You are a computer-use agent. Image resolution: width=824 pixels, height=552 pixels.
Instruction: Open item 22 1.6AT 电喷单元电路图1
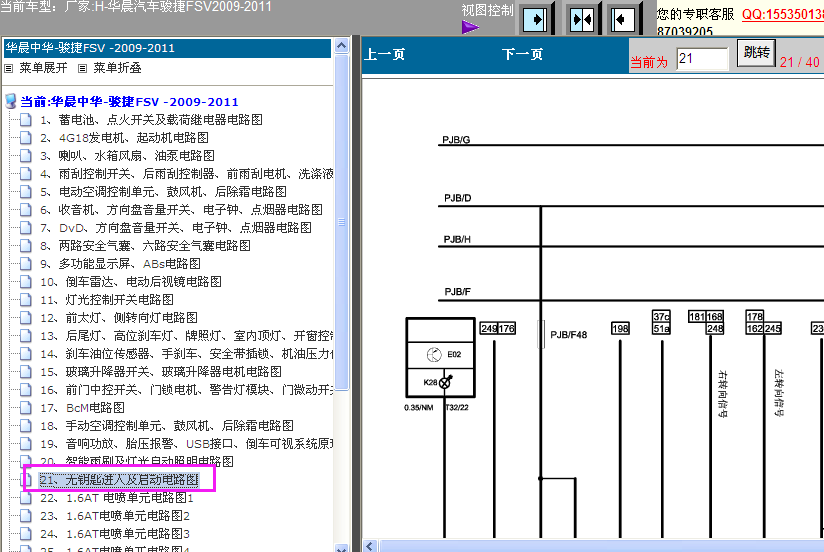117,498
